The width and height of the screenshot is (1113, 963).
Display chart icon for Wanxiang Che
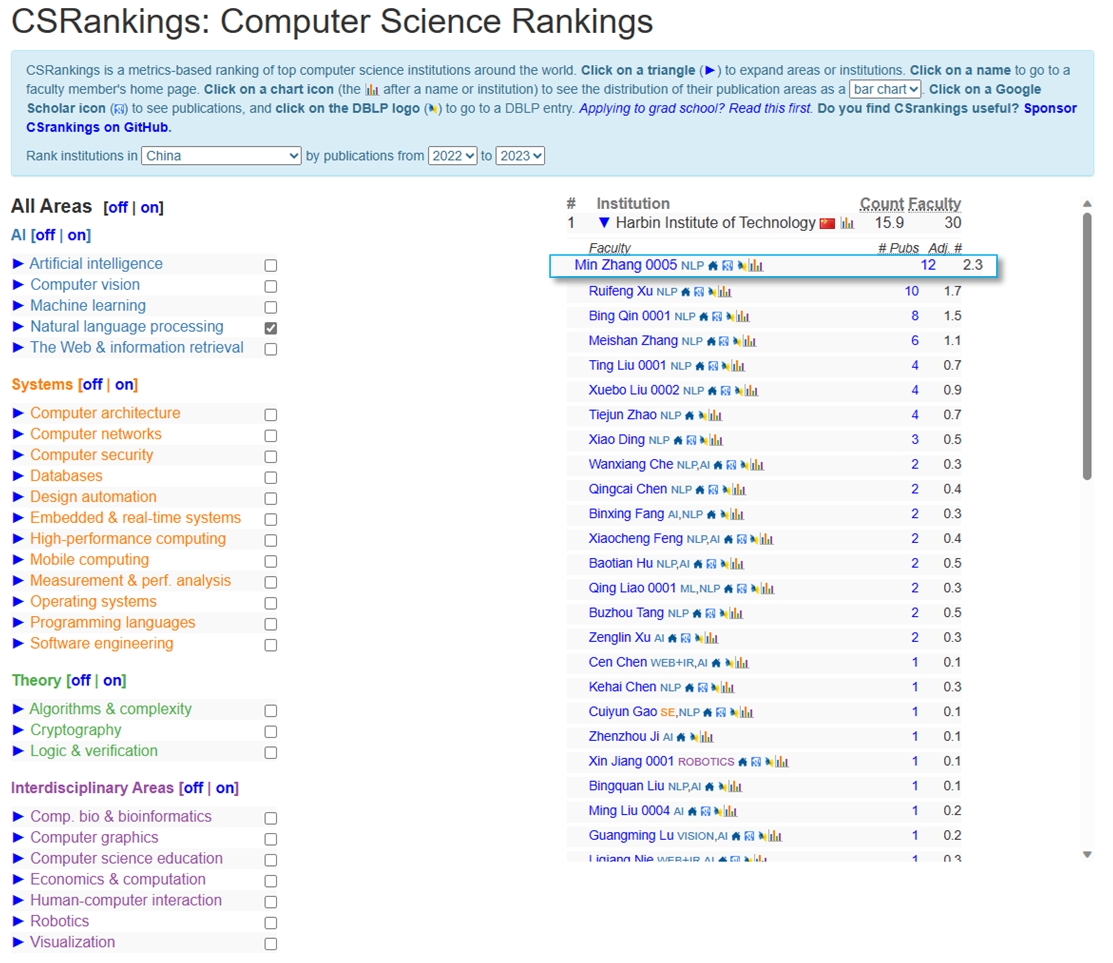coord(757,466)
